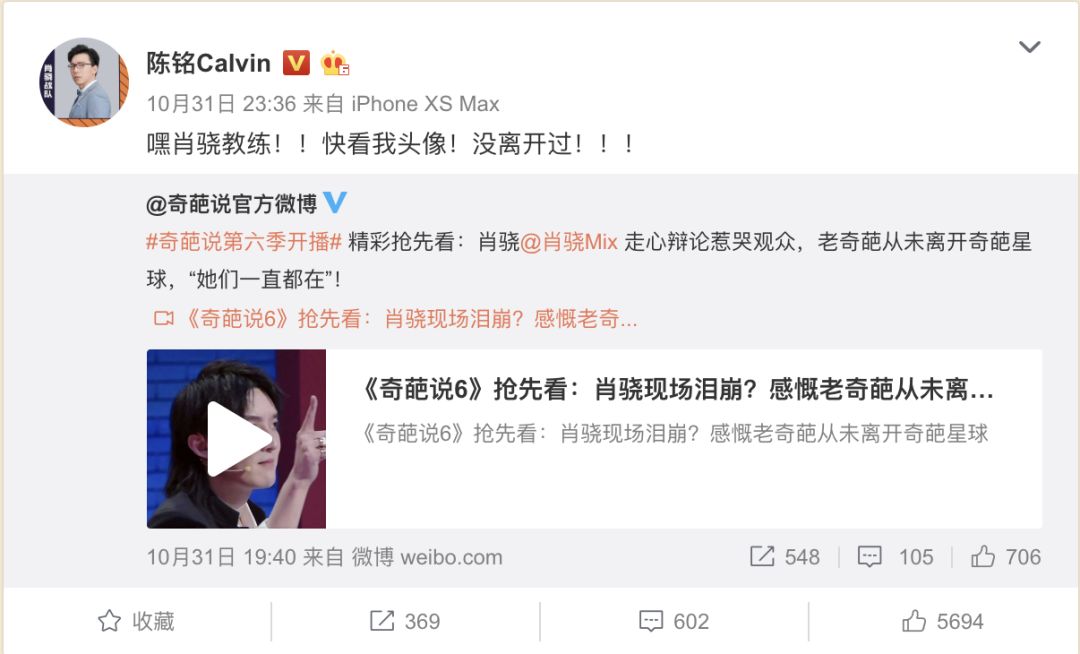
Task: Like this post with 5694 likes
Action: (942, 621)
